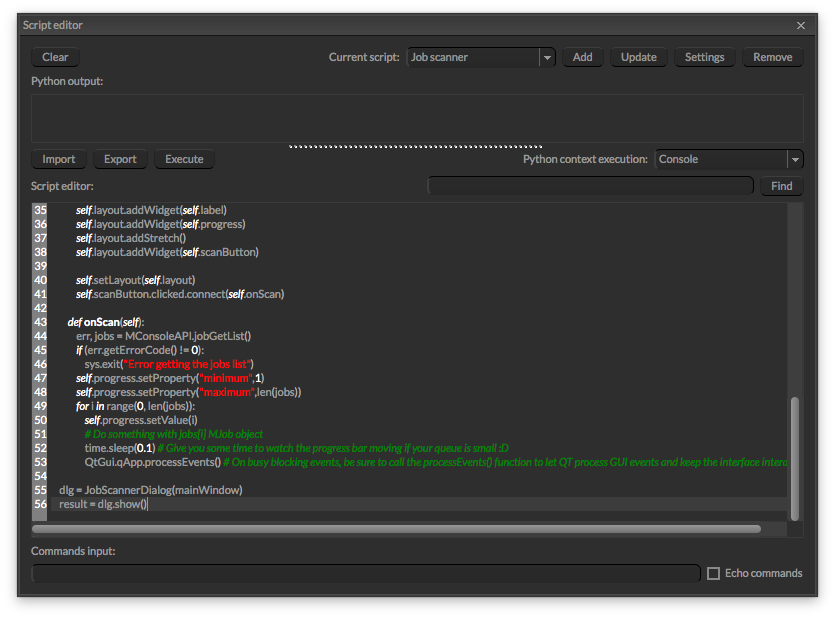Click the splitter handle below Python output
Image resolution: width=835 pixels, height=618 pixels.
pos(417,146)
